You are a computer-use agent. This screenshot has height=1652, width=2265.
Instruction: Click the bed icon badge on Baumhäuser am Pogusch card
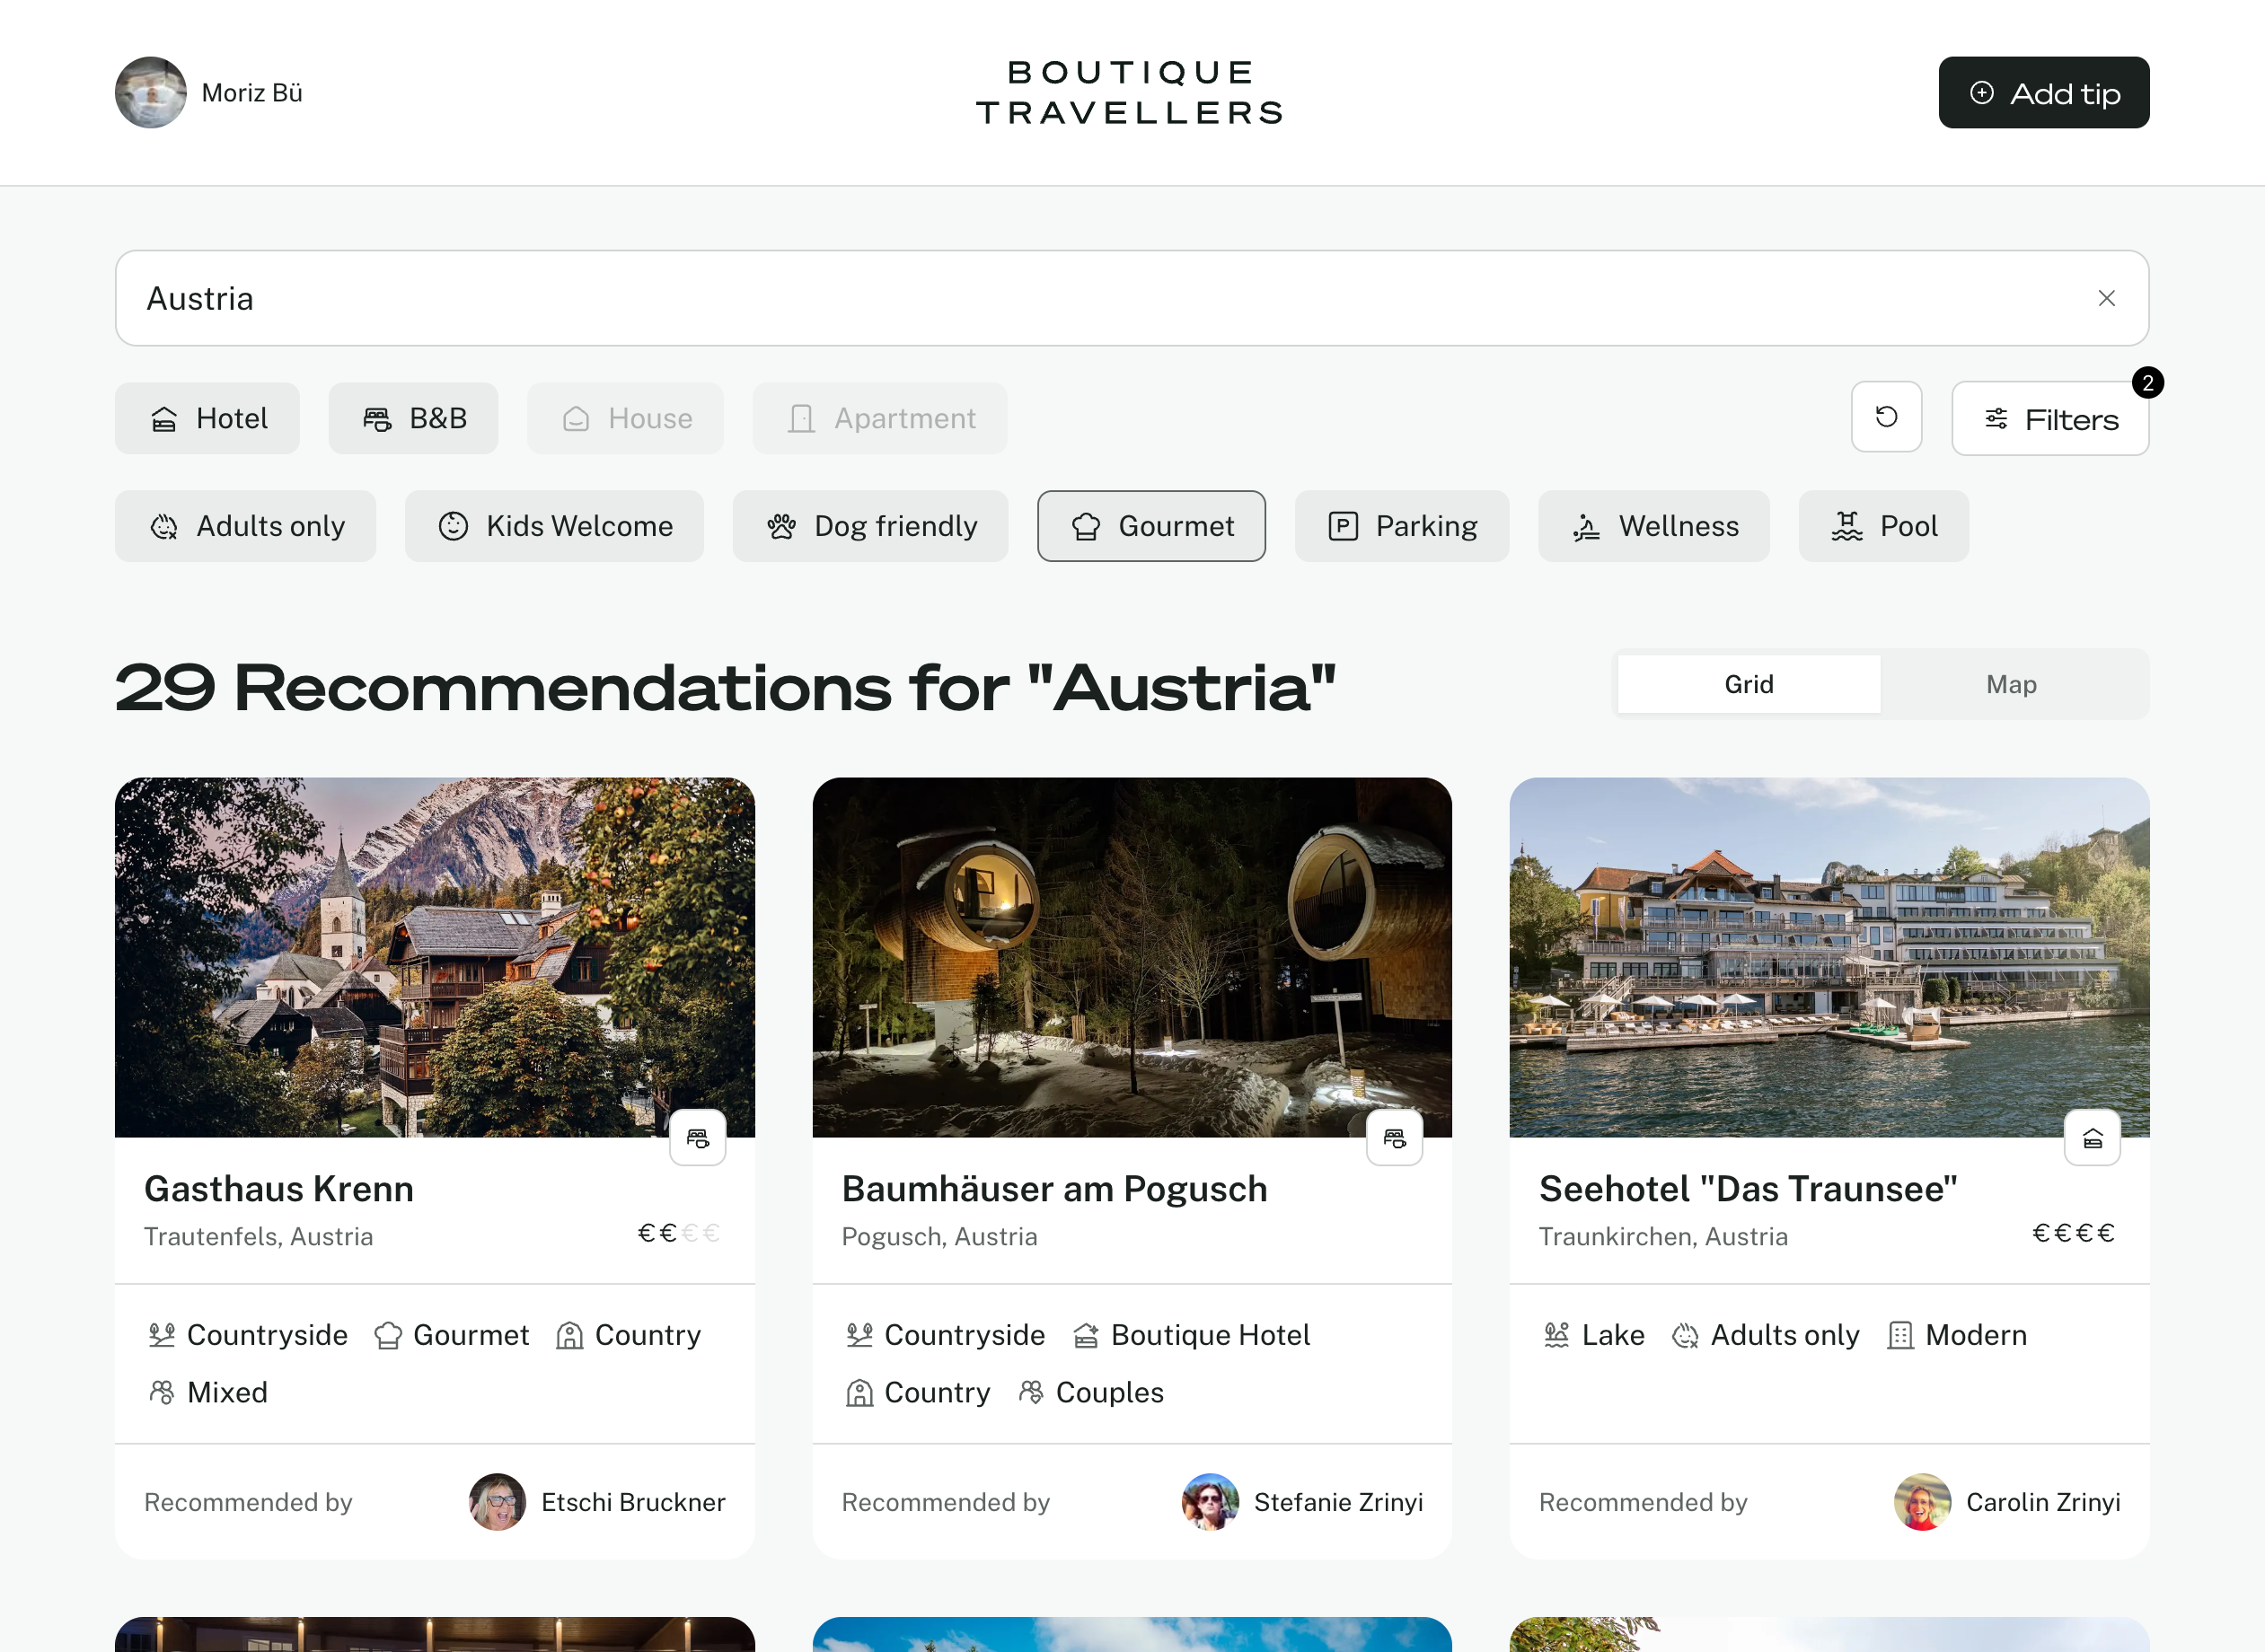coord(1394,1137)
